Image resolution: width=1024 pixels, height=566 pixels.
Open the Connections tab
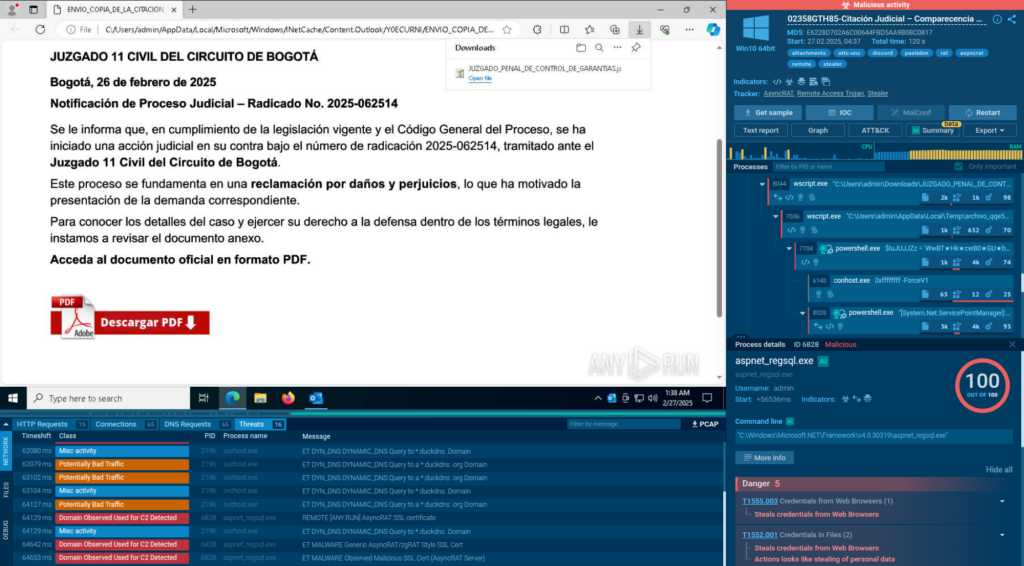coord(116,424)
